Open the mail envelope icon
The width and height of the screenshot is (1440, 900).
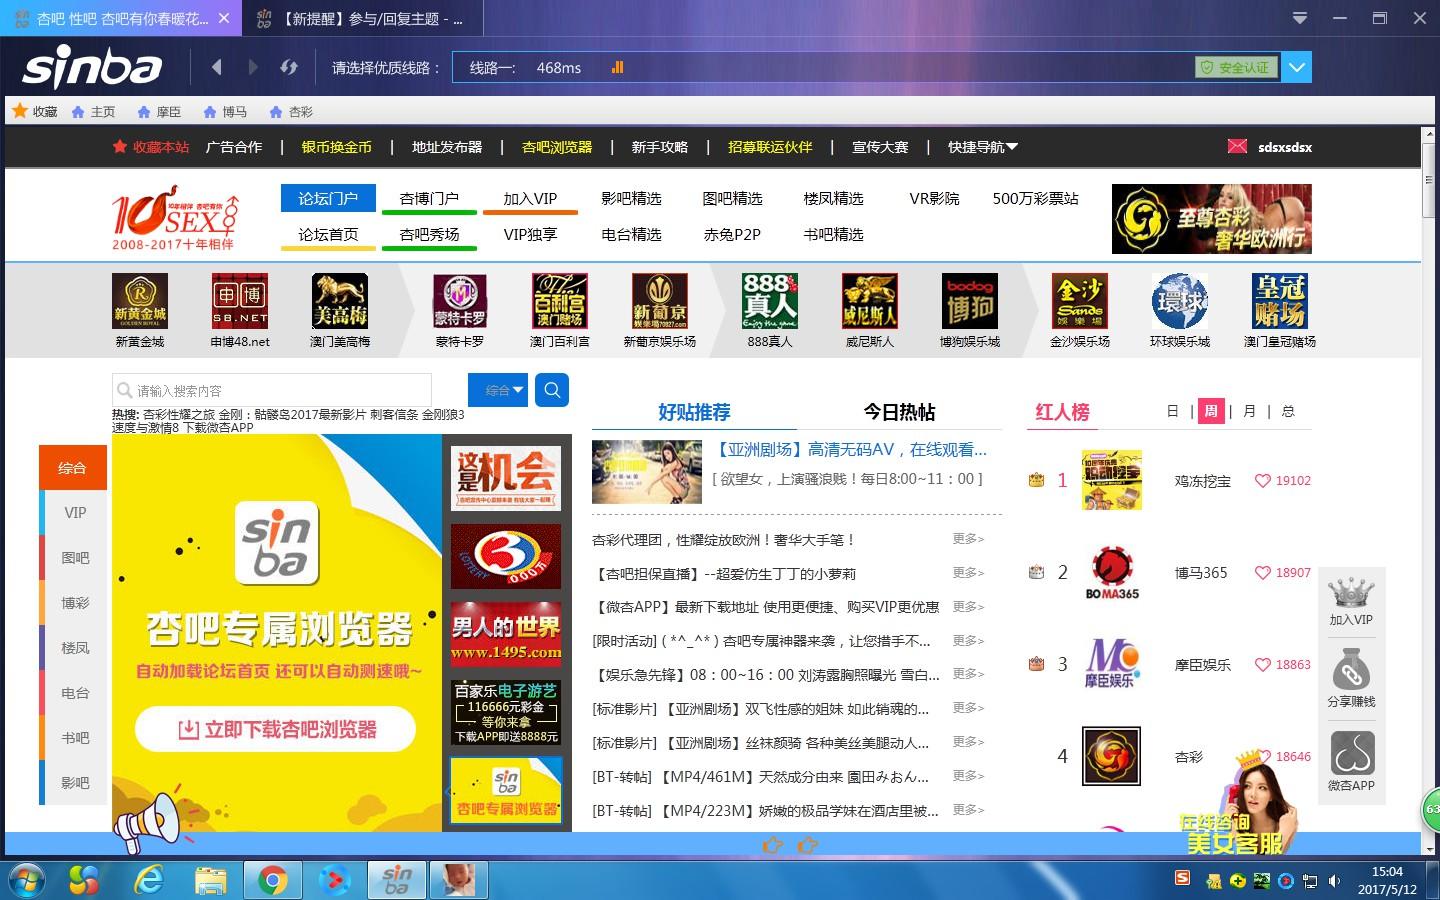(x=1237, y=146)
